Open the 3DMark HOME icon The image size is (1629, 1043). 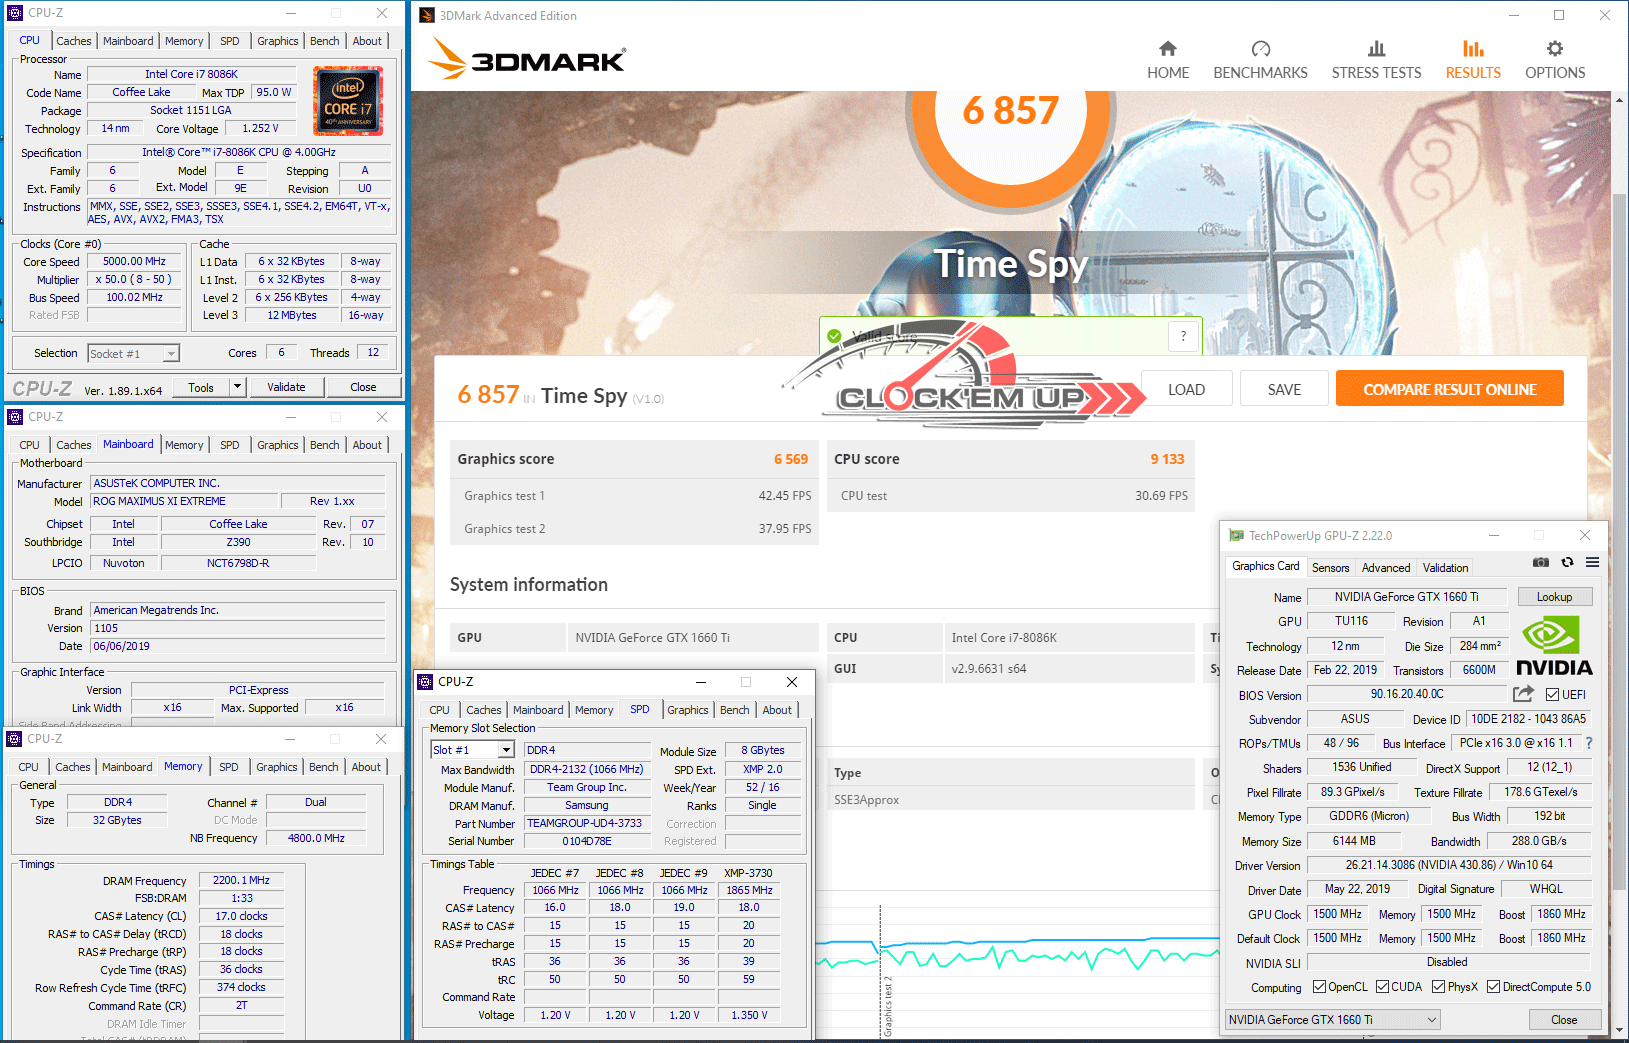coord(1167,50)
